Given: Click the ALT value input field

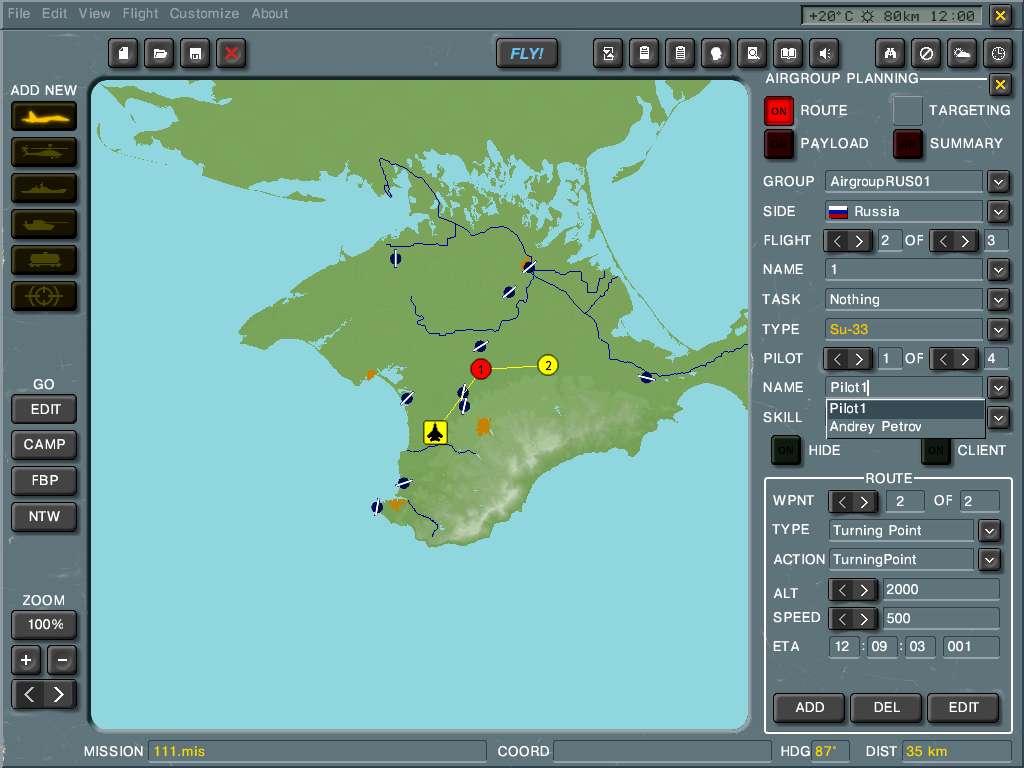Looking at the screenshot, I should pyautogui.click(x=940, y=590).
